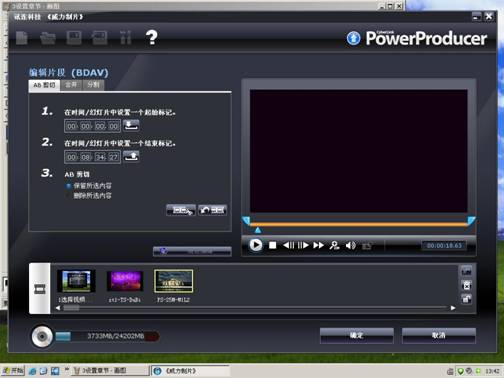Switch to the merge tab
504x378 pixels.
[x=71, y=85]
